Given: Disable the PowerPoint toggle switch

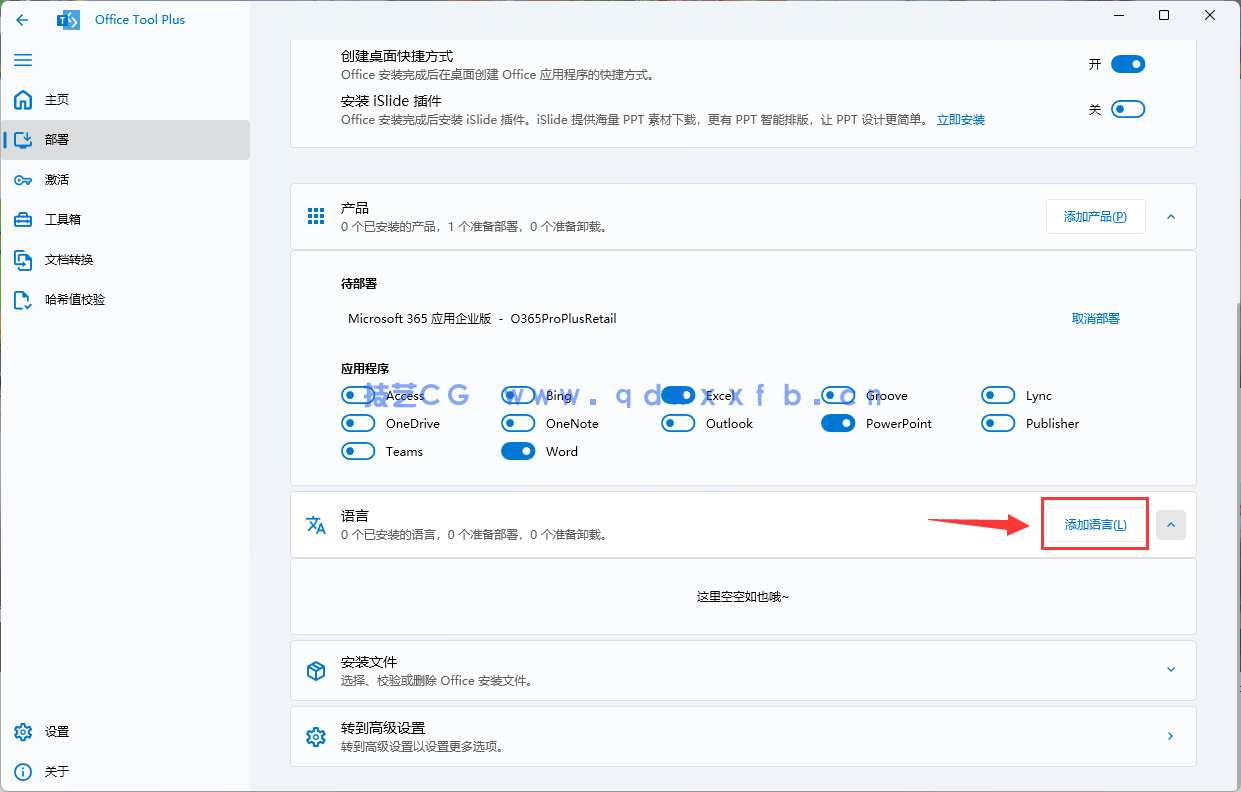Looking at the screenshot, I should [838, 423].
